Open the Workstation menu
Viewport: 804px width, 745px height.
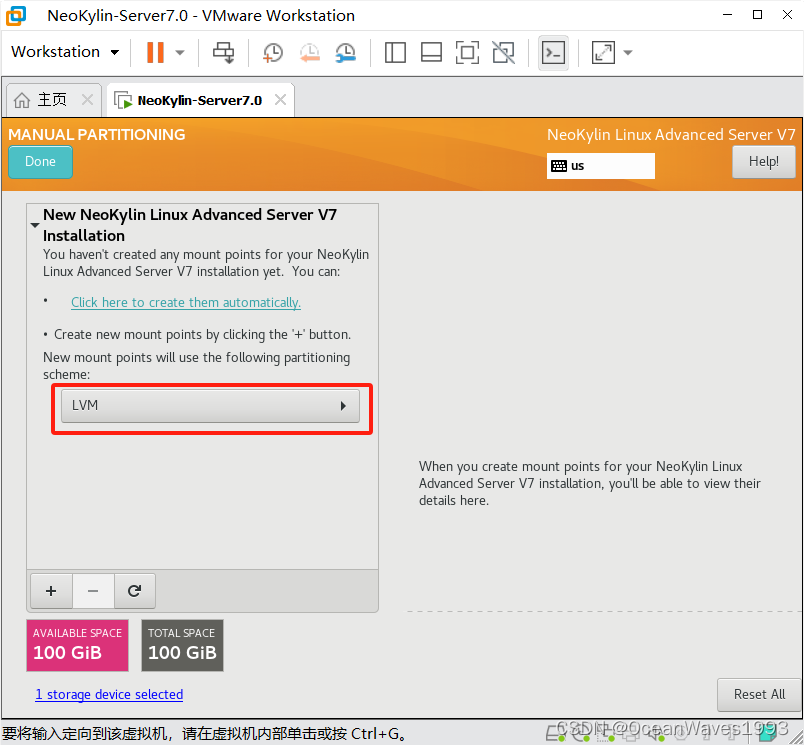[65, 52]
